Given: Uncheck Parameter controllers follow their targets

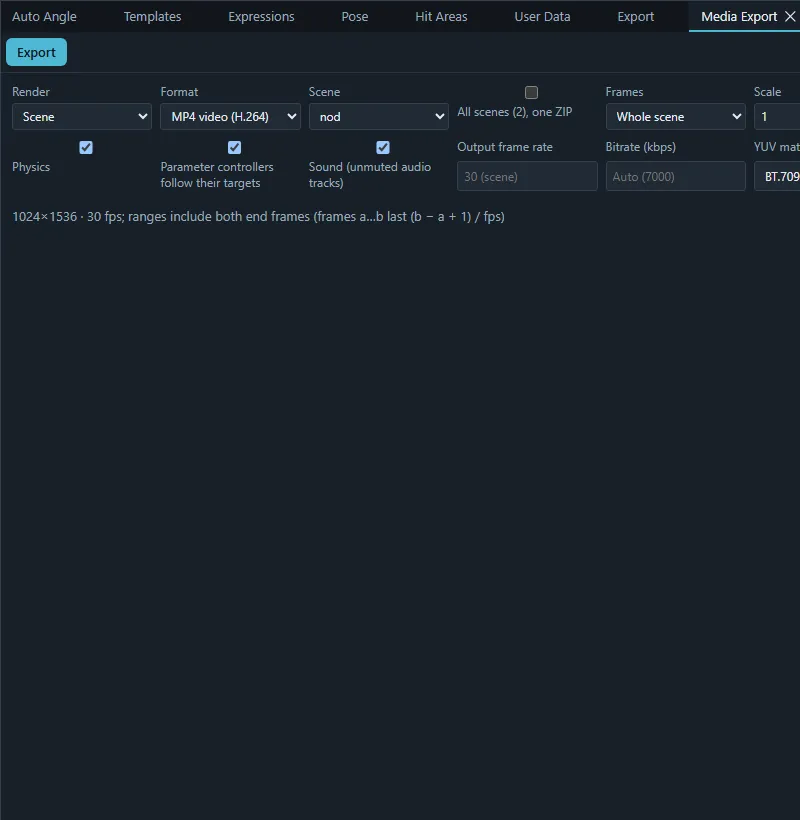Looking at the screenshot, I should pos(234,147).
